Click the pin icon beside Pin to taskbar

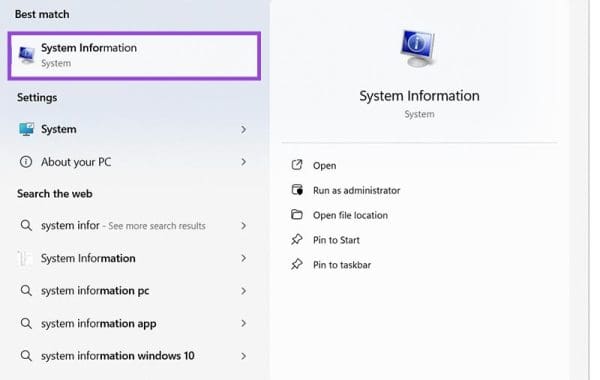click(x=297, y=264)
